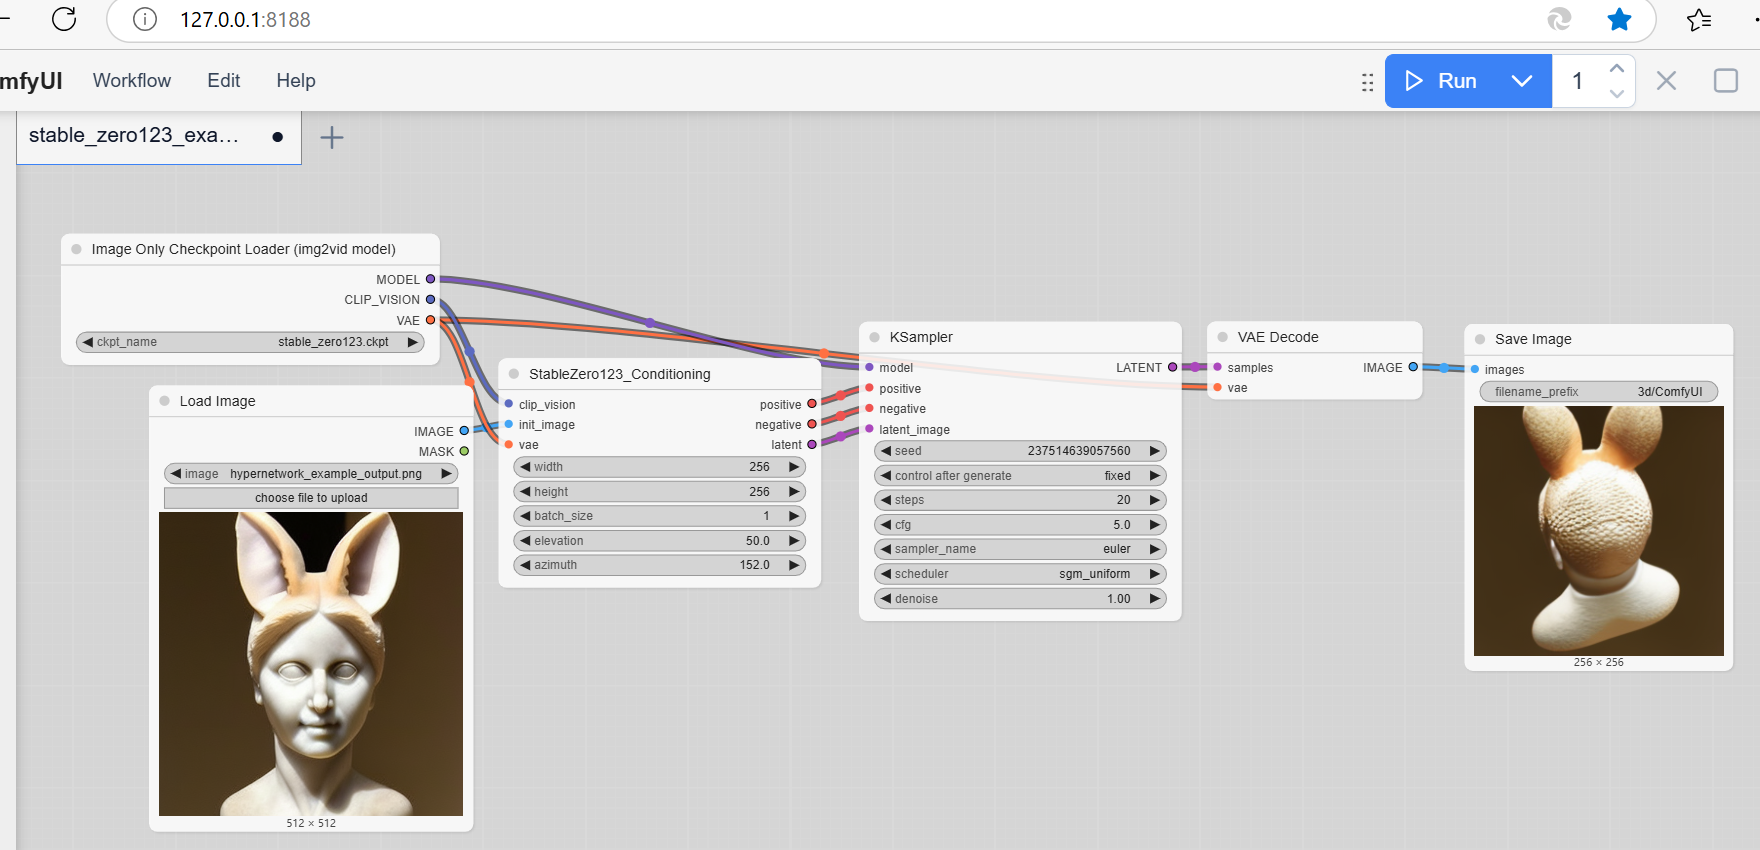
Task: Increase batch_size with right arrow
Action: tap(794, 516)
